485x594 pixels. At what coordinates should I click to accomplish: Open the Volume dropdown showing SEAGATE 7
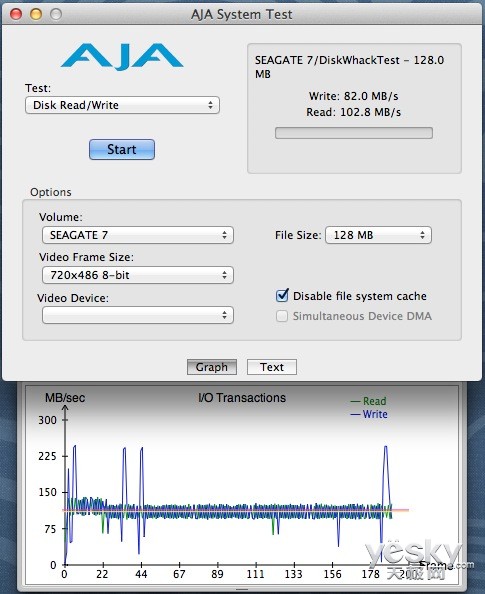click(138, 235)
